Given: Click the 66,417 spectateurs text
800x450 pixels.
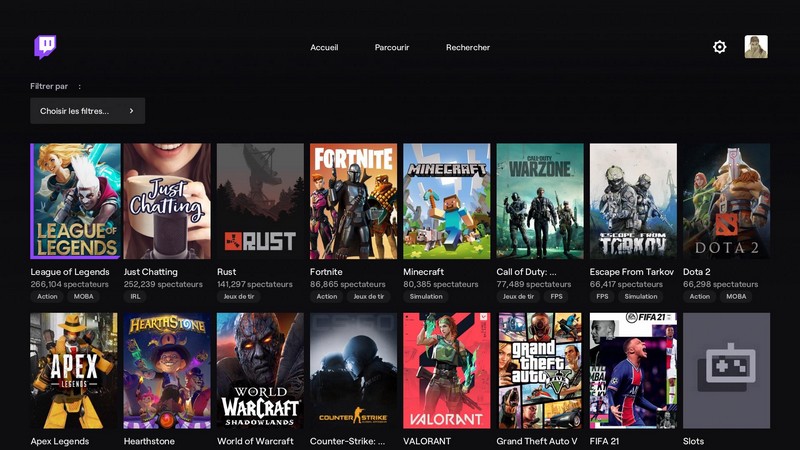Looking at the screenshot, I should 626,284.
